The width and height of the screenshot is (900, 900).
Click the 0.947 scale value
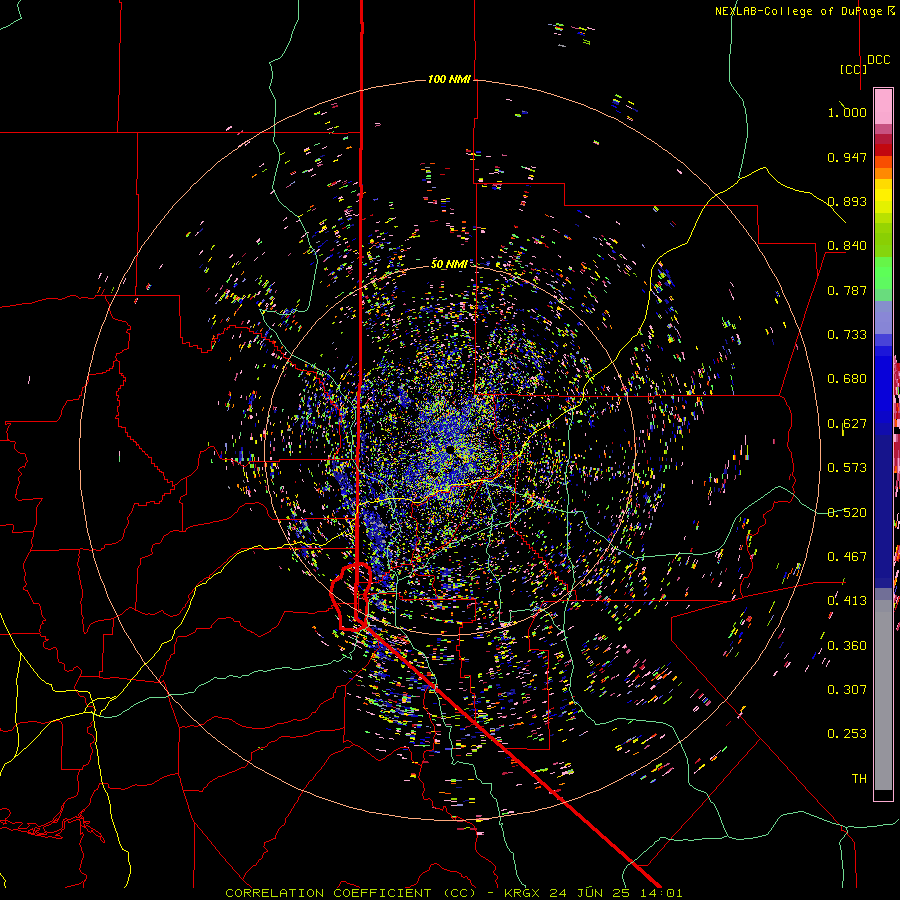click(847, 157)
